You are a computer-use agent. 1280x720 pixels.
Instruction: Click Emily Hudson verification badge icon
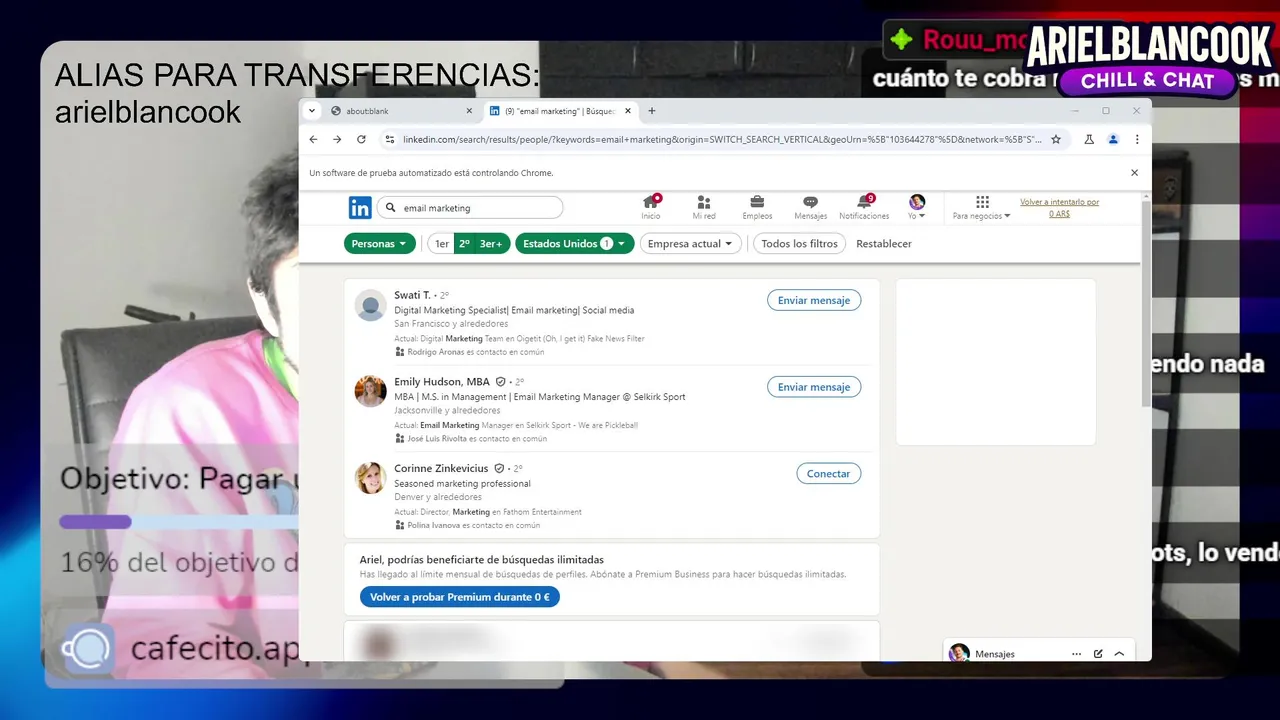[x=500, y=382]
